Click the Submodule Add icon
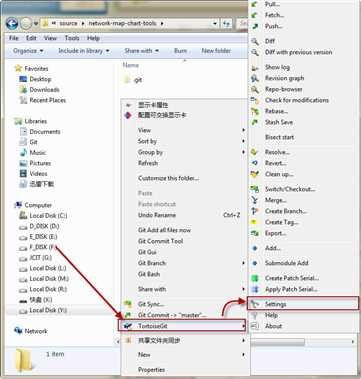The image size is (361, 379). click(x=255, y=263)
